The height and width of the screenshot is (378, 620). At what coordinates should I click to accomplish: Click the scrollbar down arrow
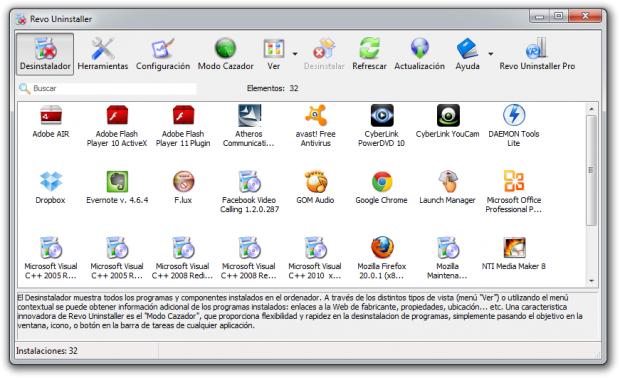(x=592, y=281)
